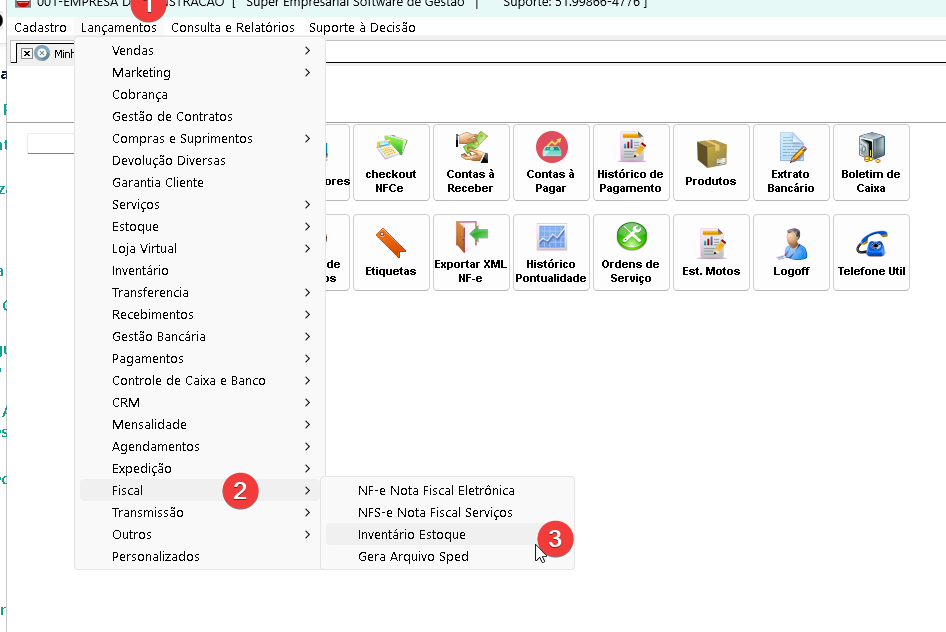
Task: Click Exportar XML NF-e icon
Action: (471, 252)
